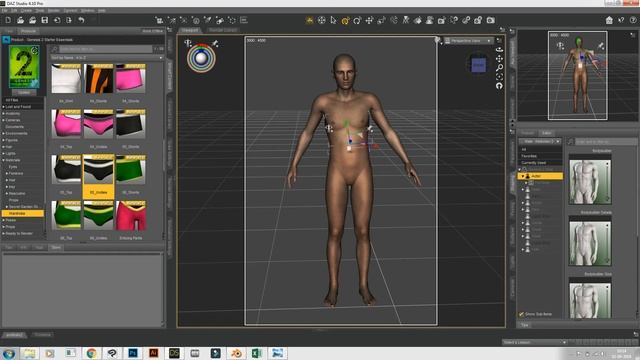This screenshot has height=360, width=640.
Task: Select the arrow pointer Node Selection tool
Action: coord(333,20)
